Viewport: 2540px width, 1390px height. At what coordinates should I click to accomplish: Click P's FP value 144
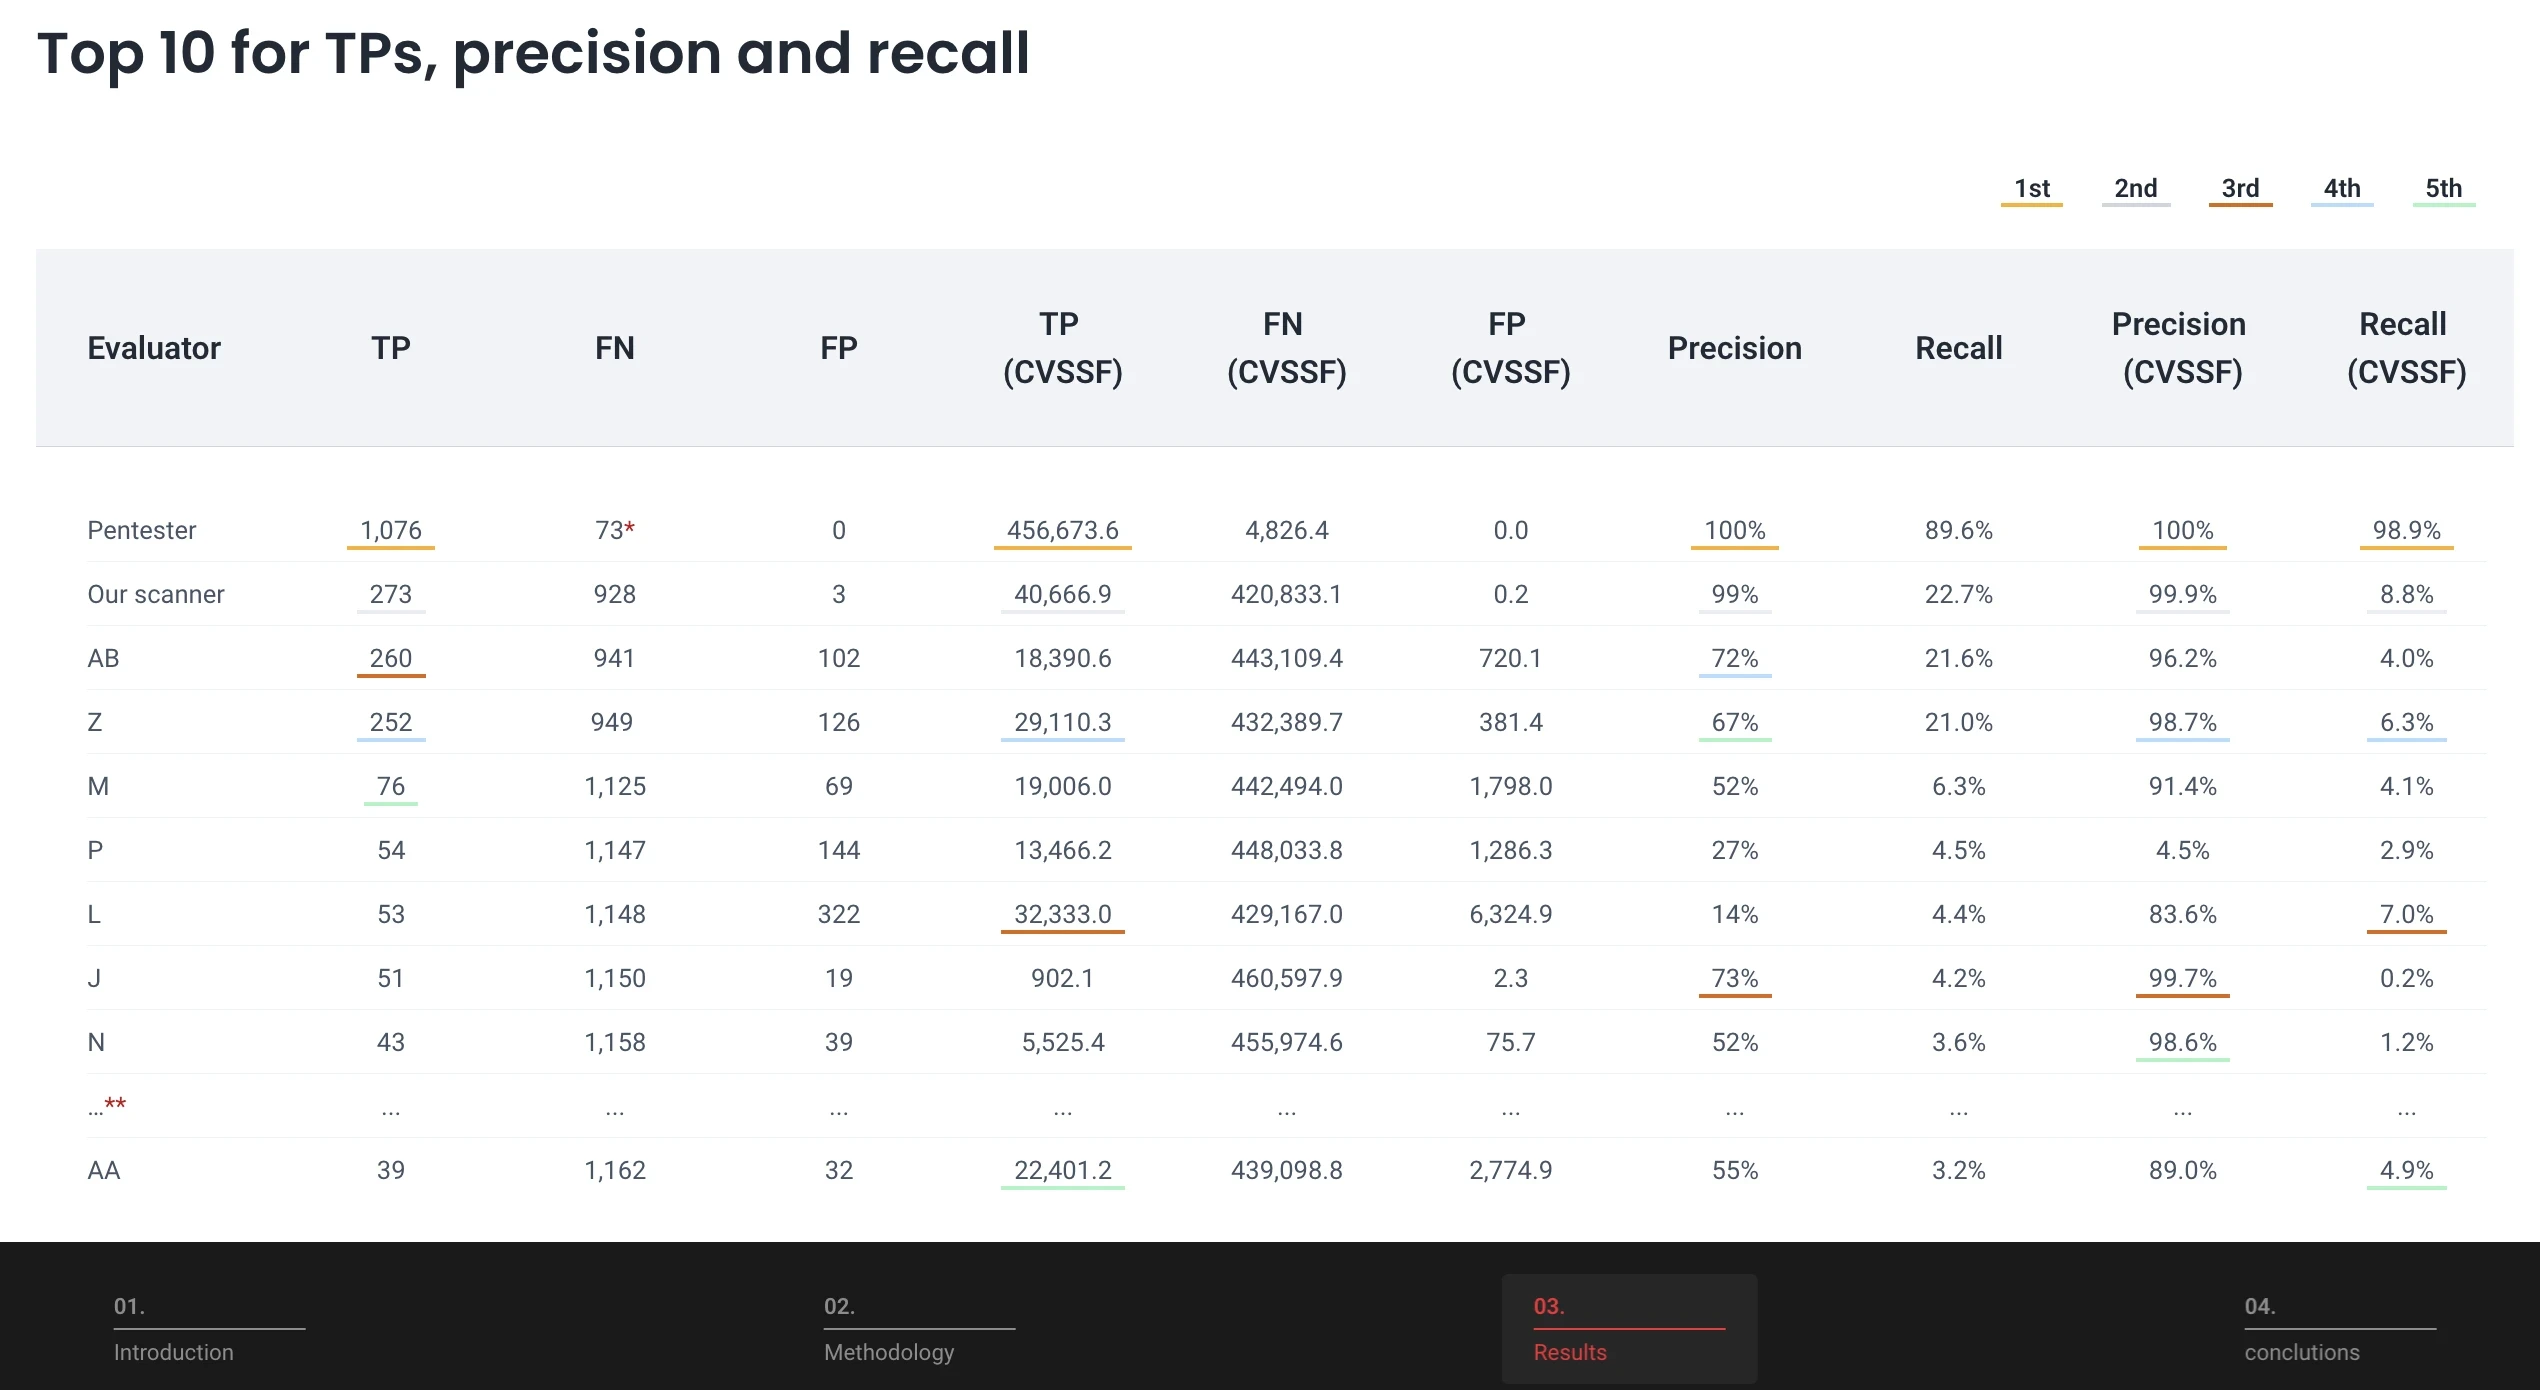[x=838, y=850]
